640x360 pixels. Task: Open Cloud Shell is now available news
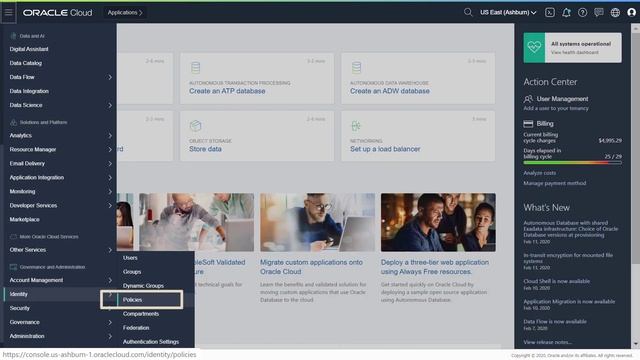(556, 281)
